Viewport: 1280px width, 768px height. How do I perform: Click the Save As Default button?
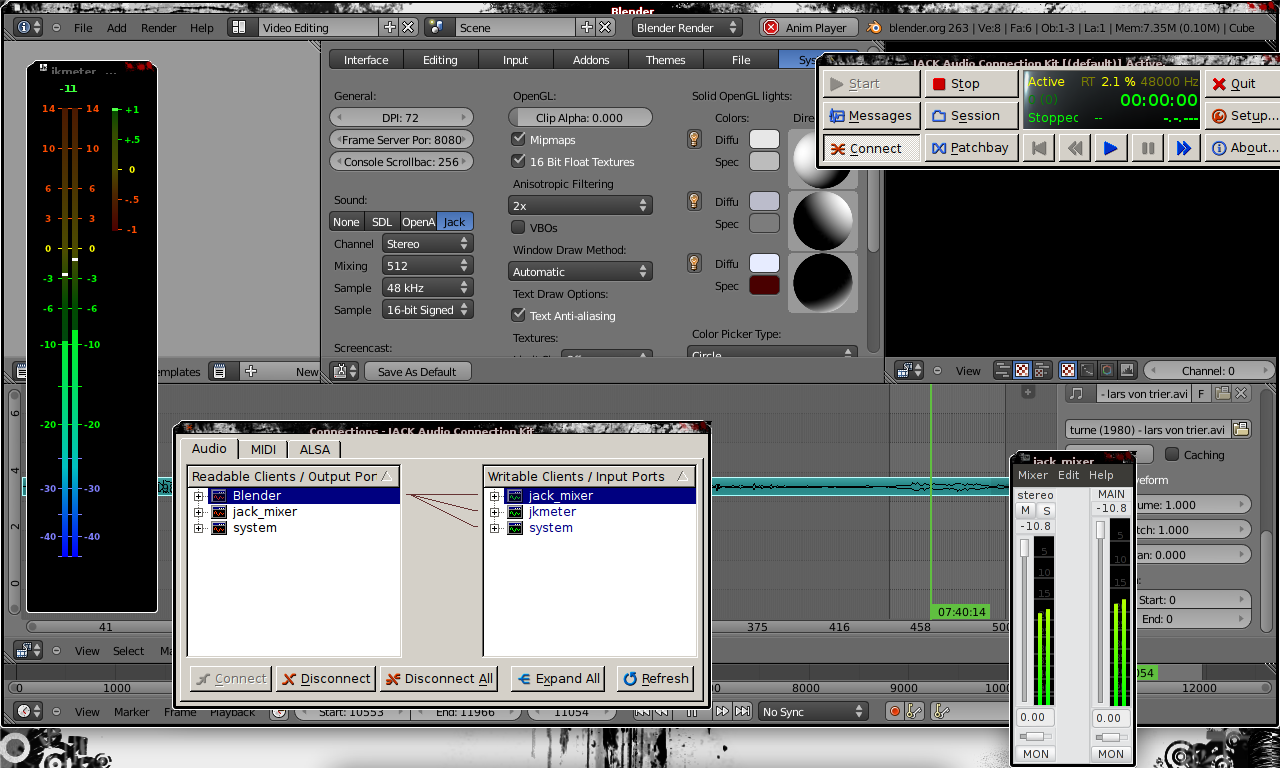(x=417, y=371)
